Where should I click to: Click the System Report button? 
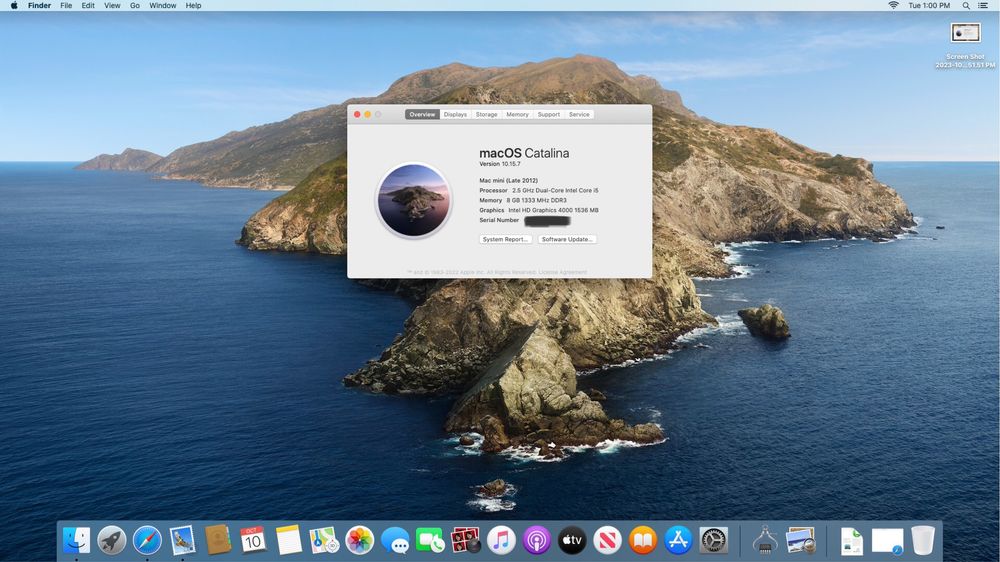pyautogui.click(x=505, y=239)
